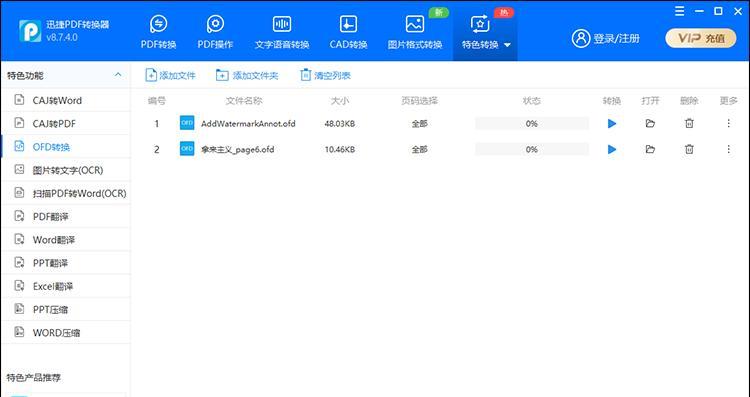Collapse the 特色功能 section chevron
The height and width of the screenshot is (397, 750).
pos(118,75)
